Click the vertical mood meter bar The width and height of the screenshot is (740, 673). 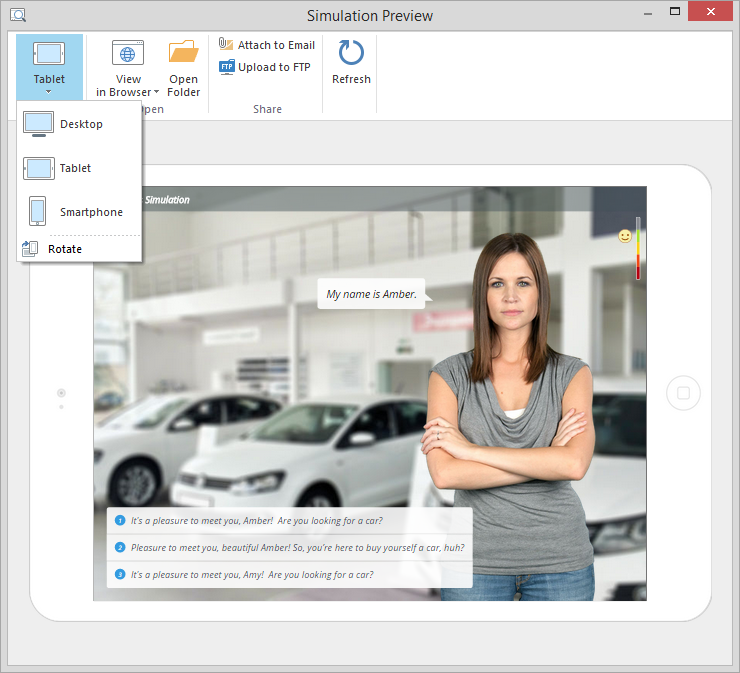638,249
